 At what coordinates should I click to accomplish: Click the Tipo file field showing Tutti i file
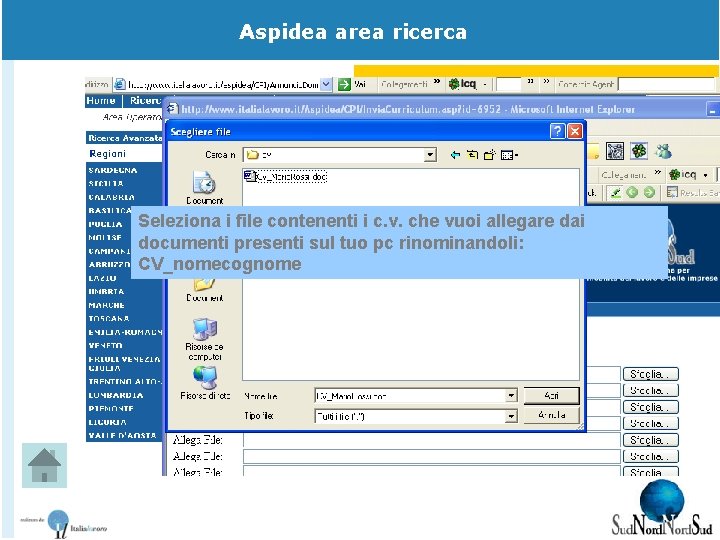pos(410,416)
